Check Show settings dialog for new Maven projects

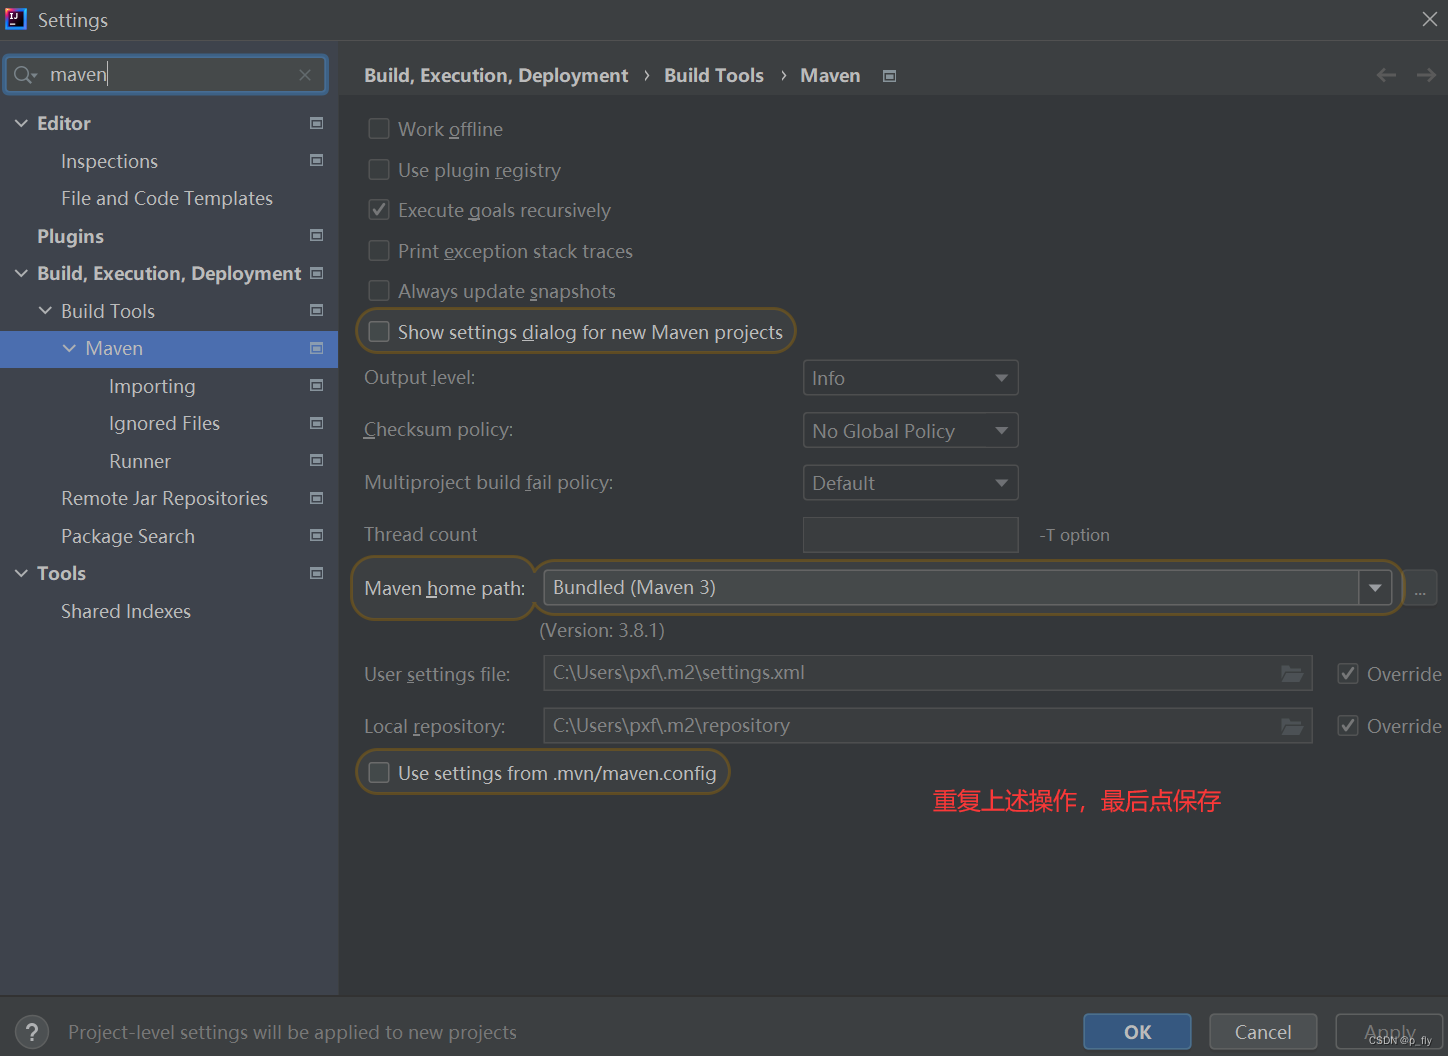click(379, 332)
